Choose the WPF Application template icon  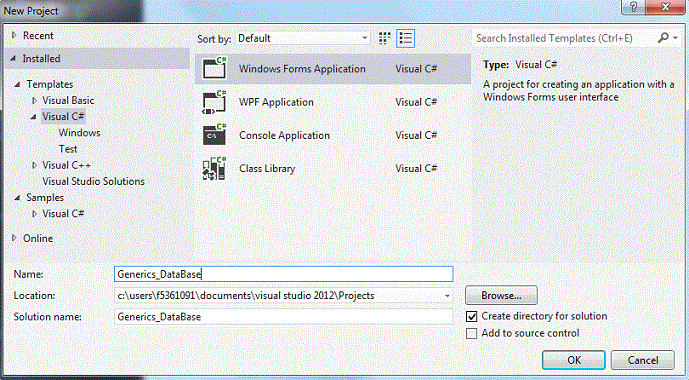pyautogui.click(x=214, y=102)
